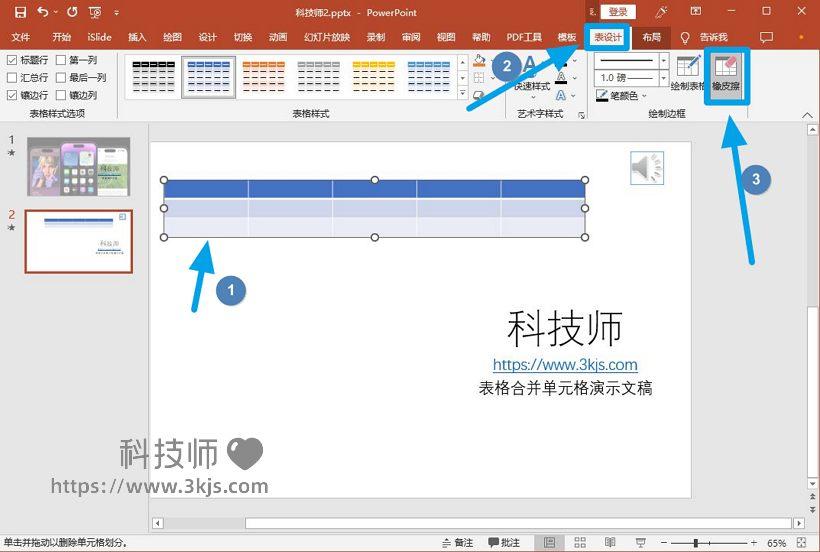820x552 pixels.
Task: Click the zoom slider handle
Action: pyautogui.click(x=696, y=543)
